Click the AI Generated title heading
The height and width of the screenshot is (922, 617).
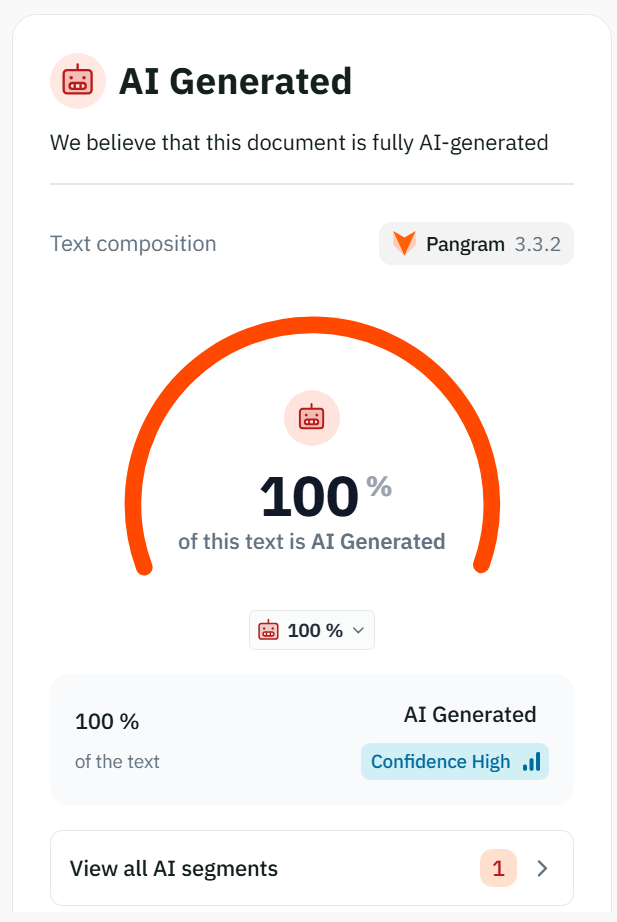[x=235, y=81]
